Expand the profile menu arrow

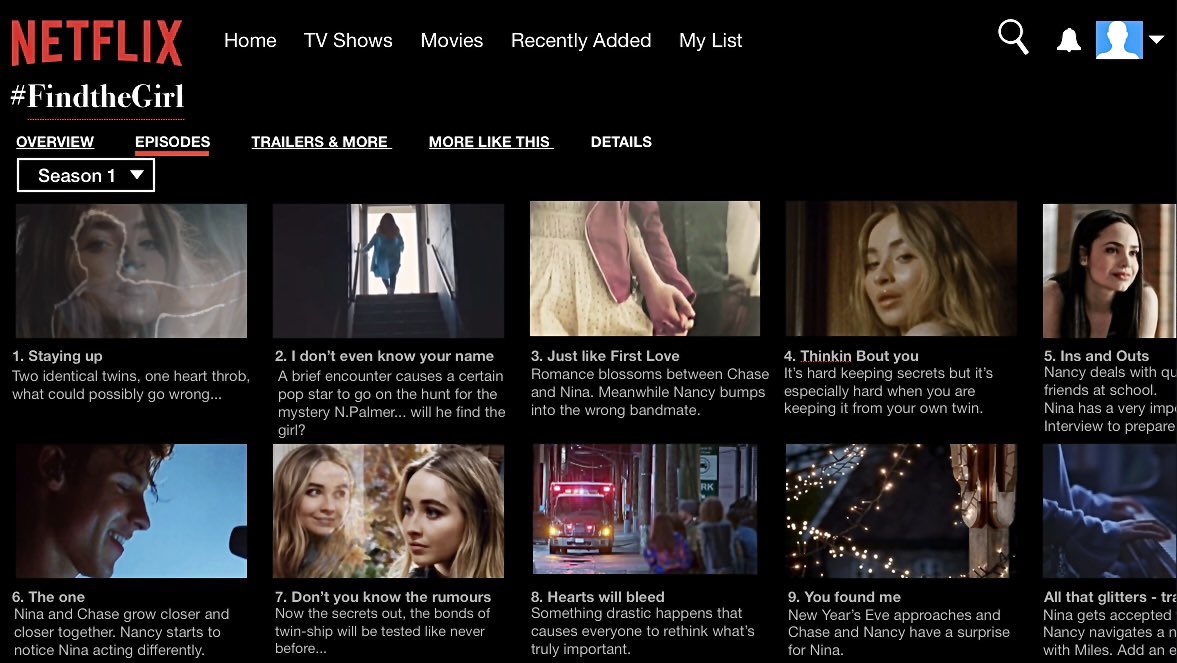click(1157, 40)
